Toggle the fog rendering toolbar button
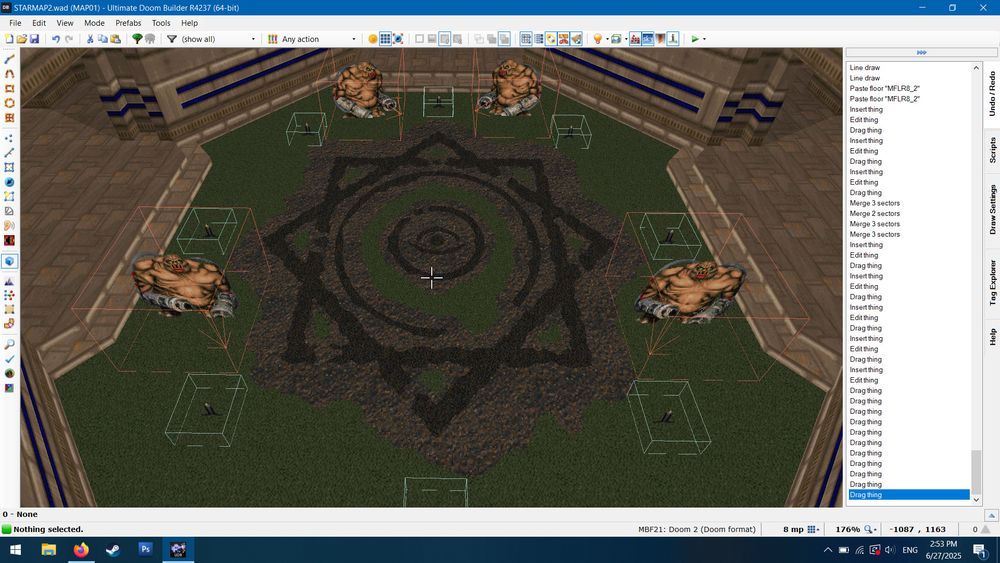This screenshot has height=563, width=1000. pyautogui.click(x=661, y=39)
